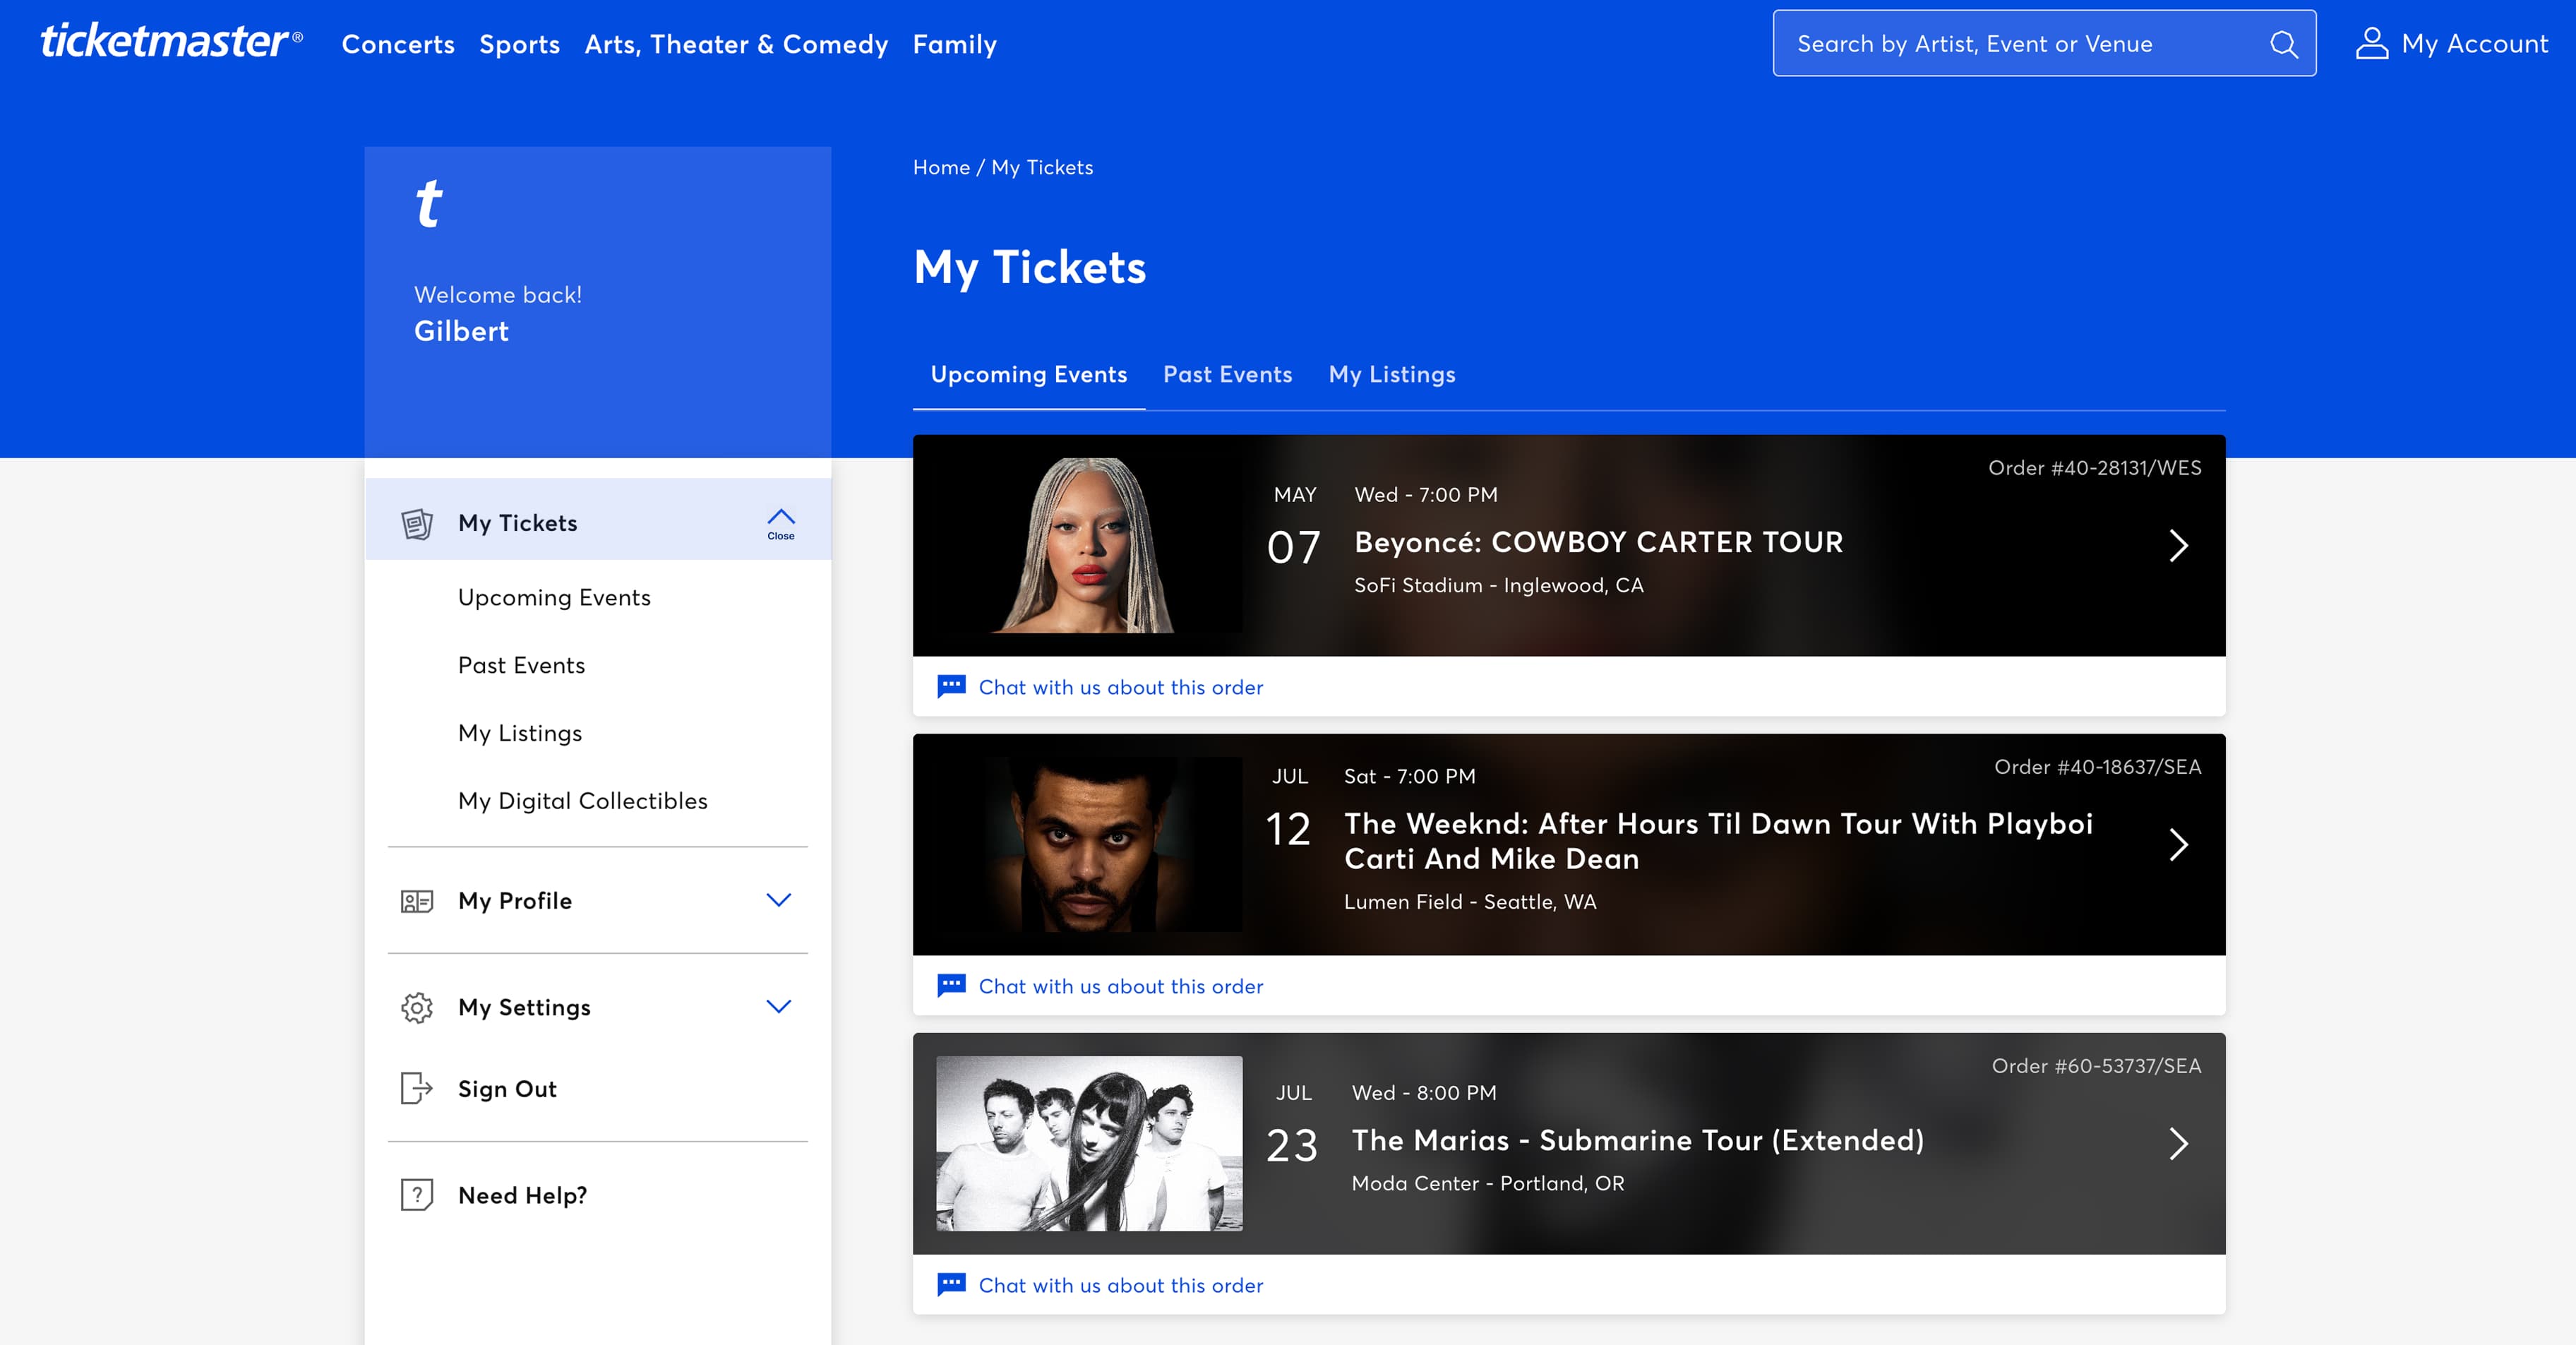
Task: Expand the My Profile section chevron
Action: coord(779,900)
